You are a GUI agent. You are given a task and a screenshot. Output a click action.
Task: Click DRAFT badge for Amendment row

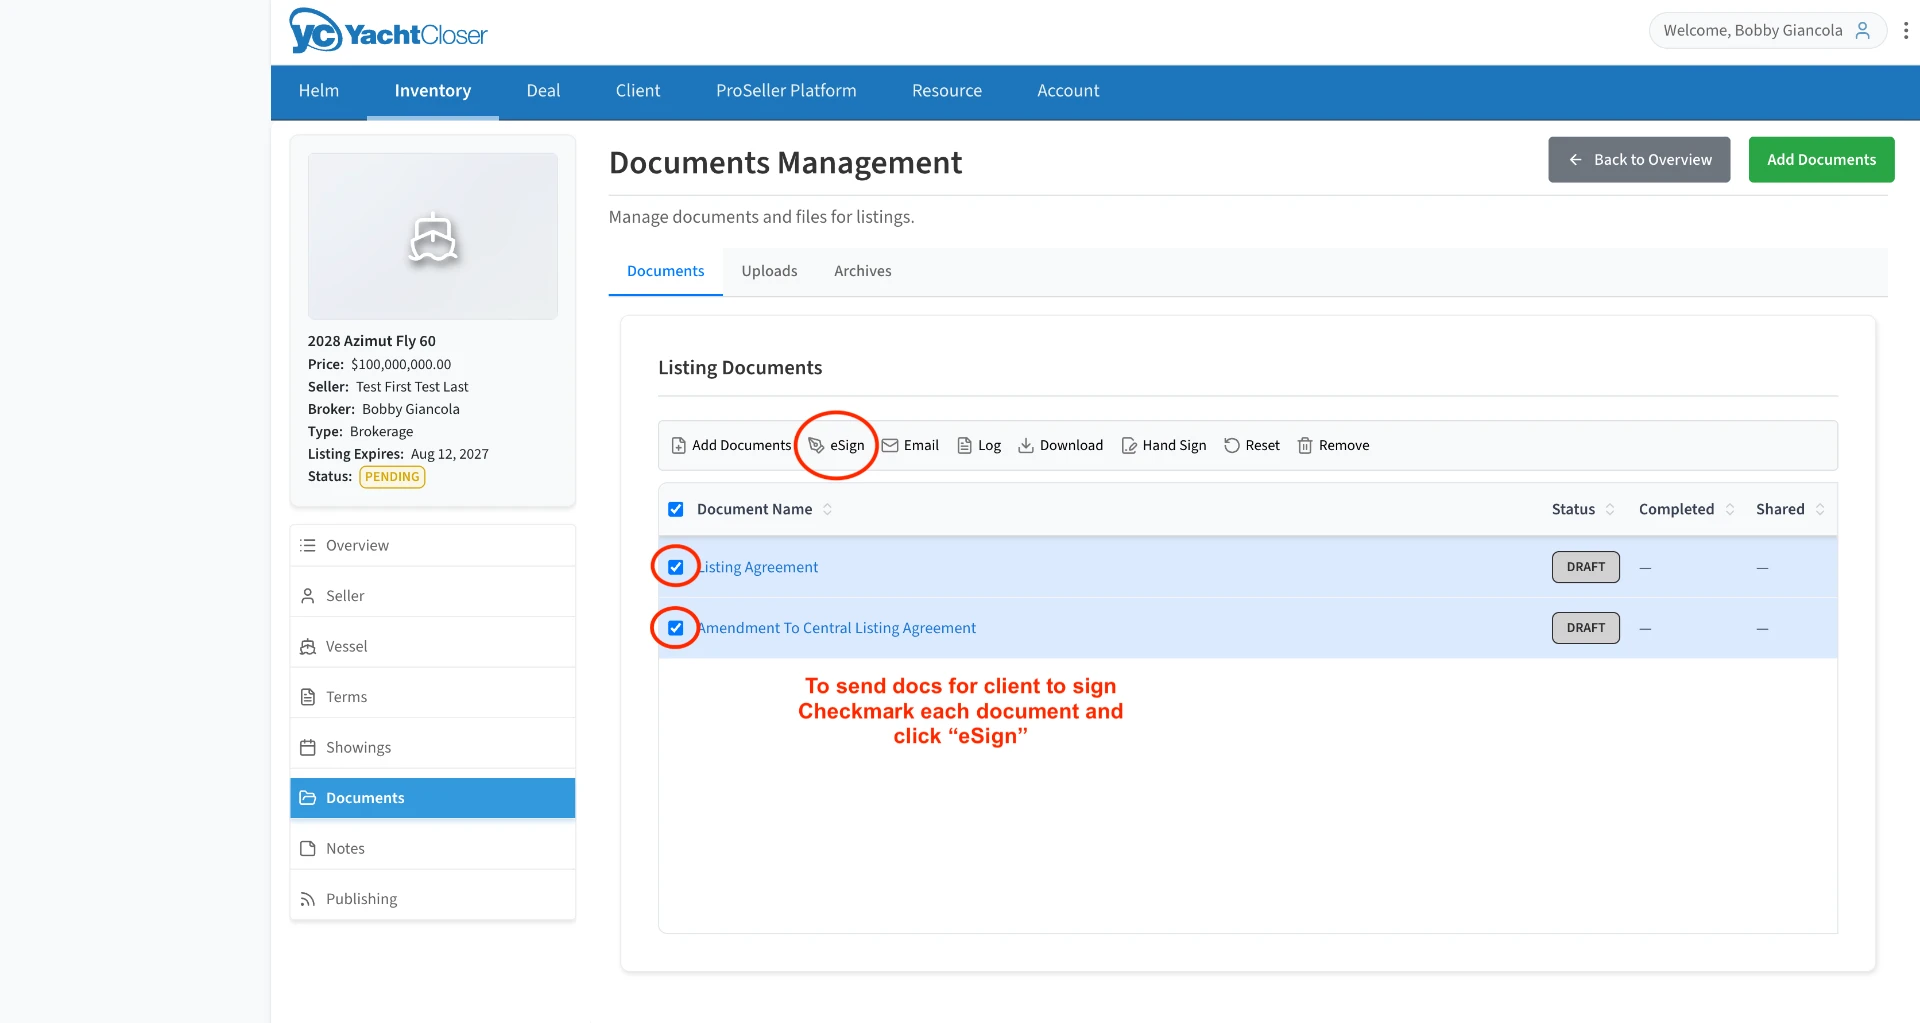1586,628
